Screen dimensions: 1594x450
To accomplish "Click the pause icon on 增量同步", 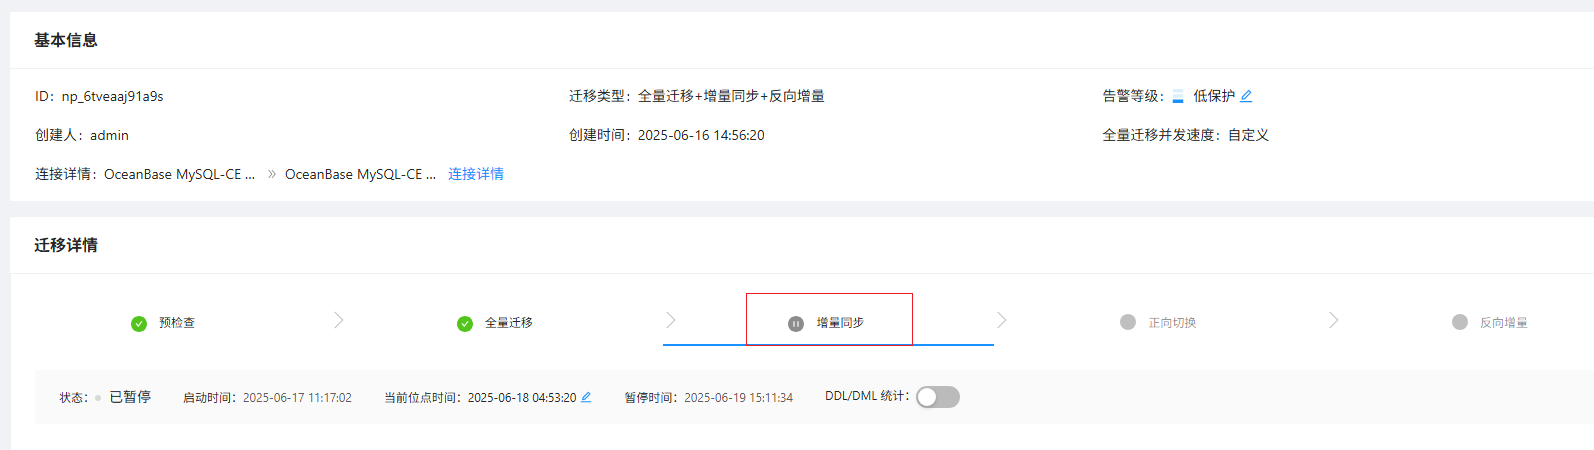I will point(796,323).
